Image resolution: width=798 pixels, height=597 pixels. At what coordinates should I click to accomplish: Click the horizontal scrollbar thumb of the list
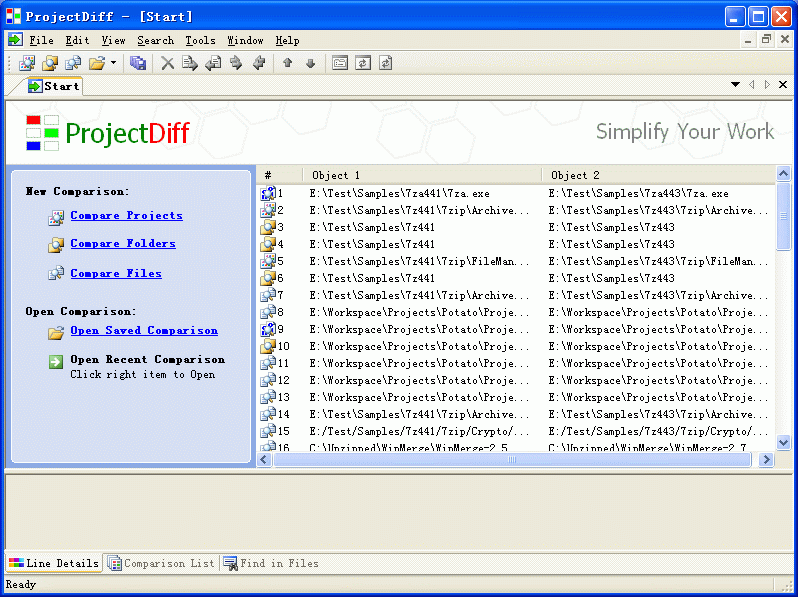[512, 460]
